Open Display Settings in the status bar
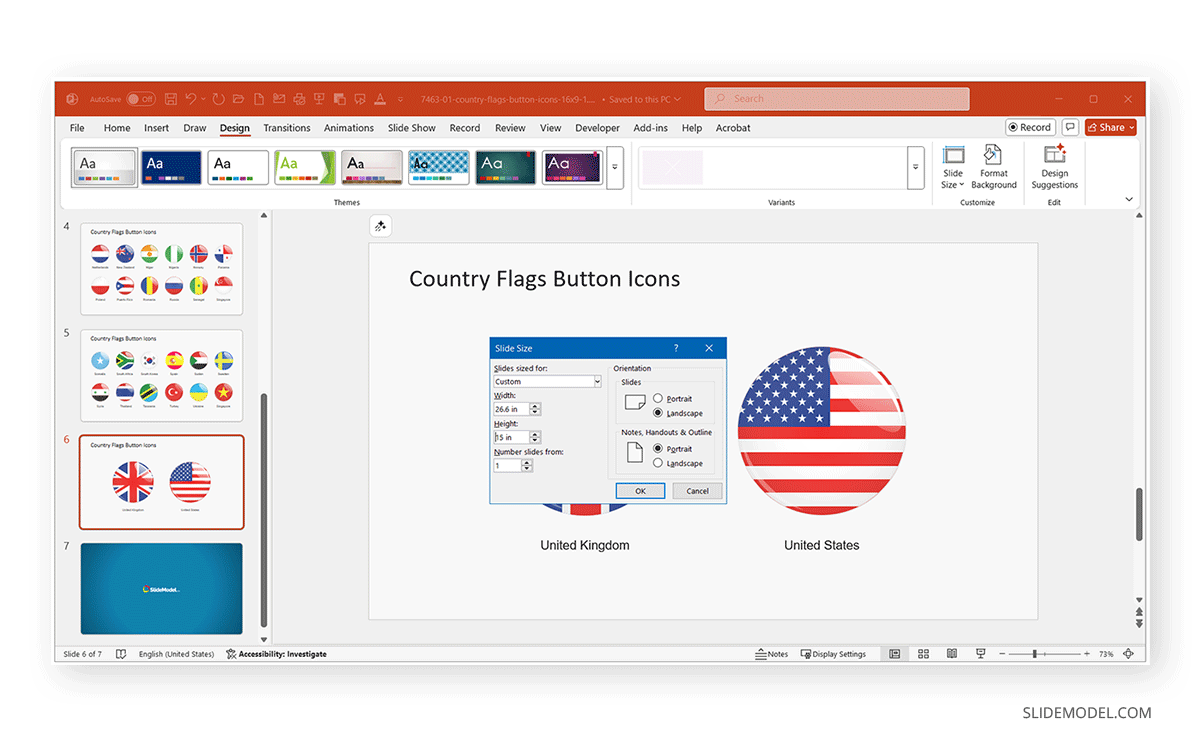 click(x=834, y=653)
